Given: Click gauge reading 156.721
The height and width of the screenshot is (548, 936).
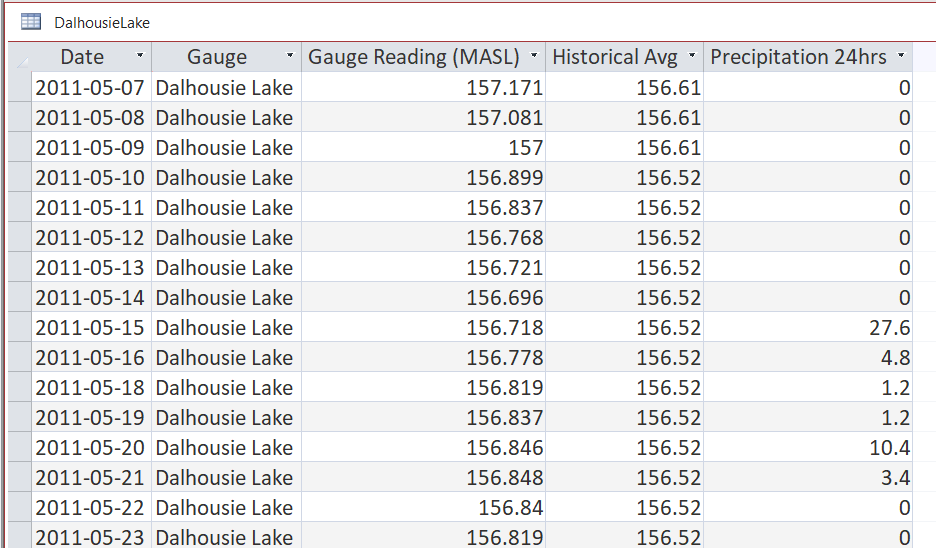Looking at the screenshot, I should pyautogui.click(x=423, y=267).
